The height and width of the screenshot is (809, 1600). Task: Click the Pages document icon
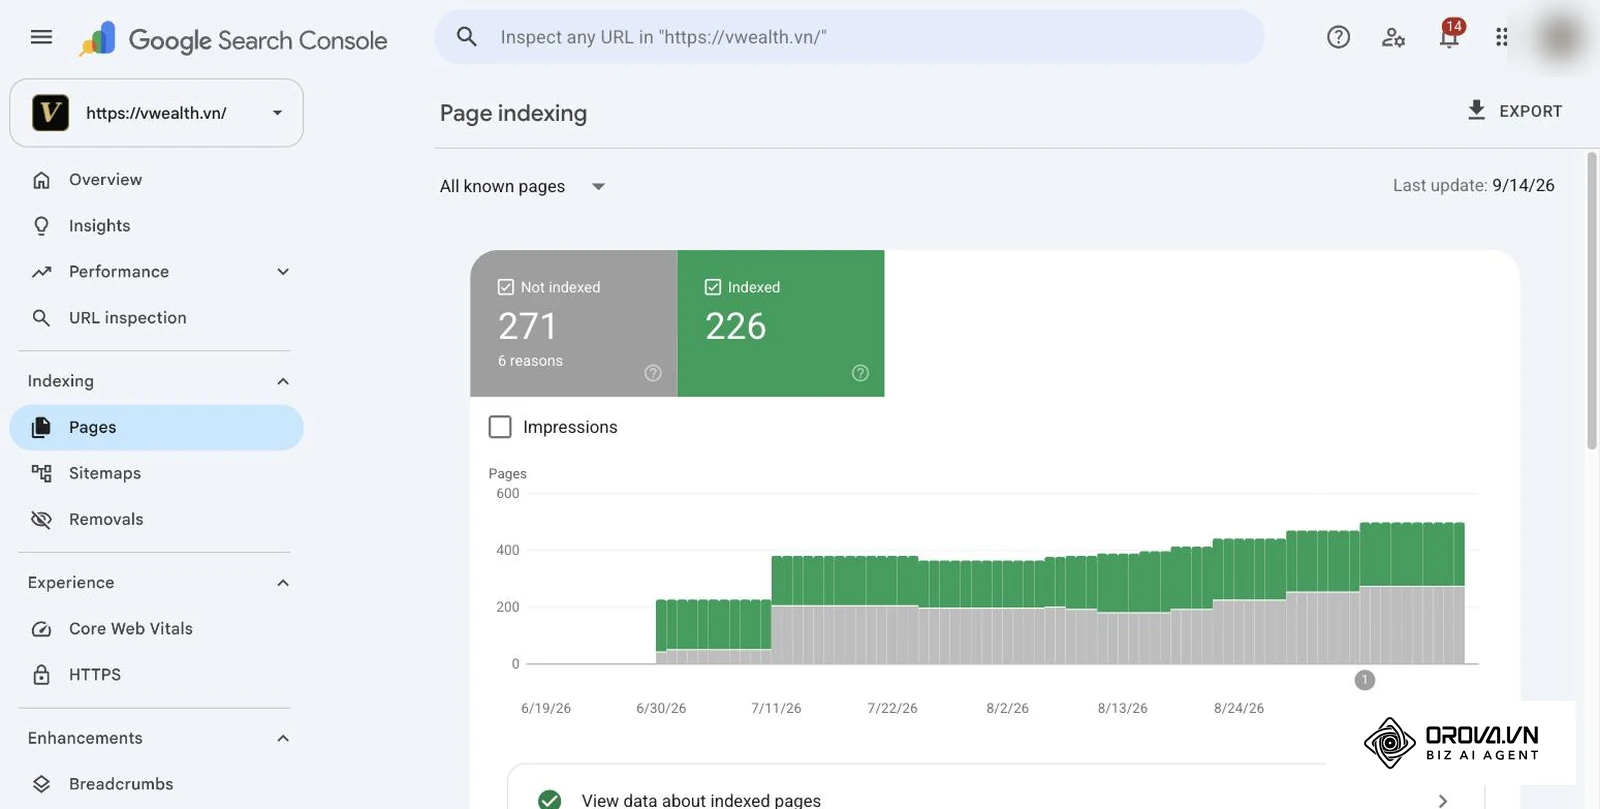[41, 427]
